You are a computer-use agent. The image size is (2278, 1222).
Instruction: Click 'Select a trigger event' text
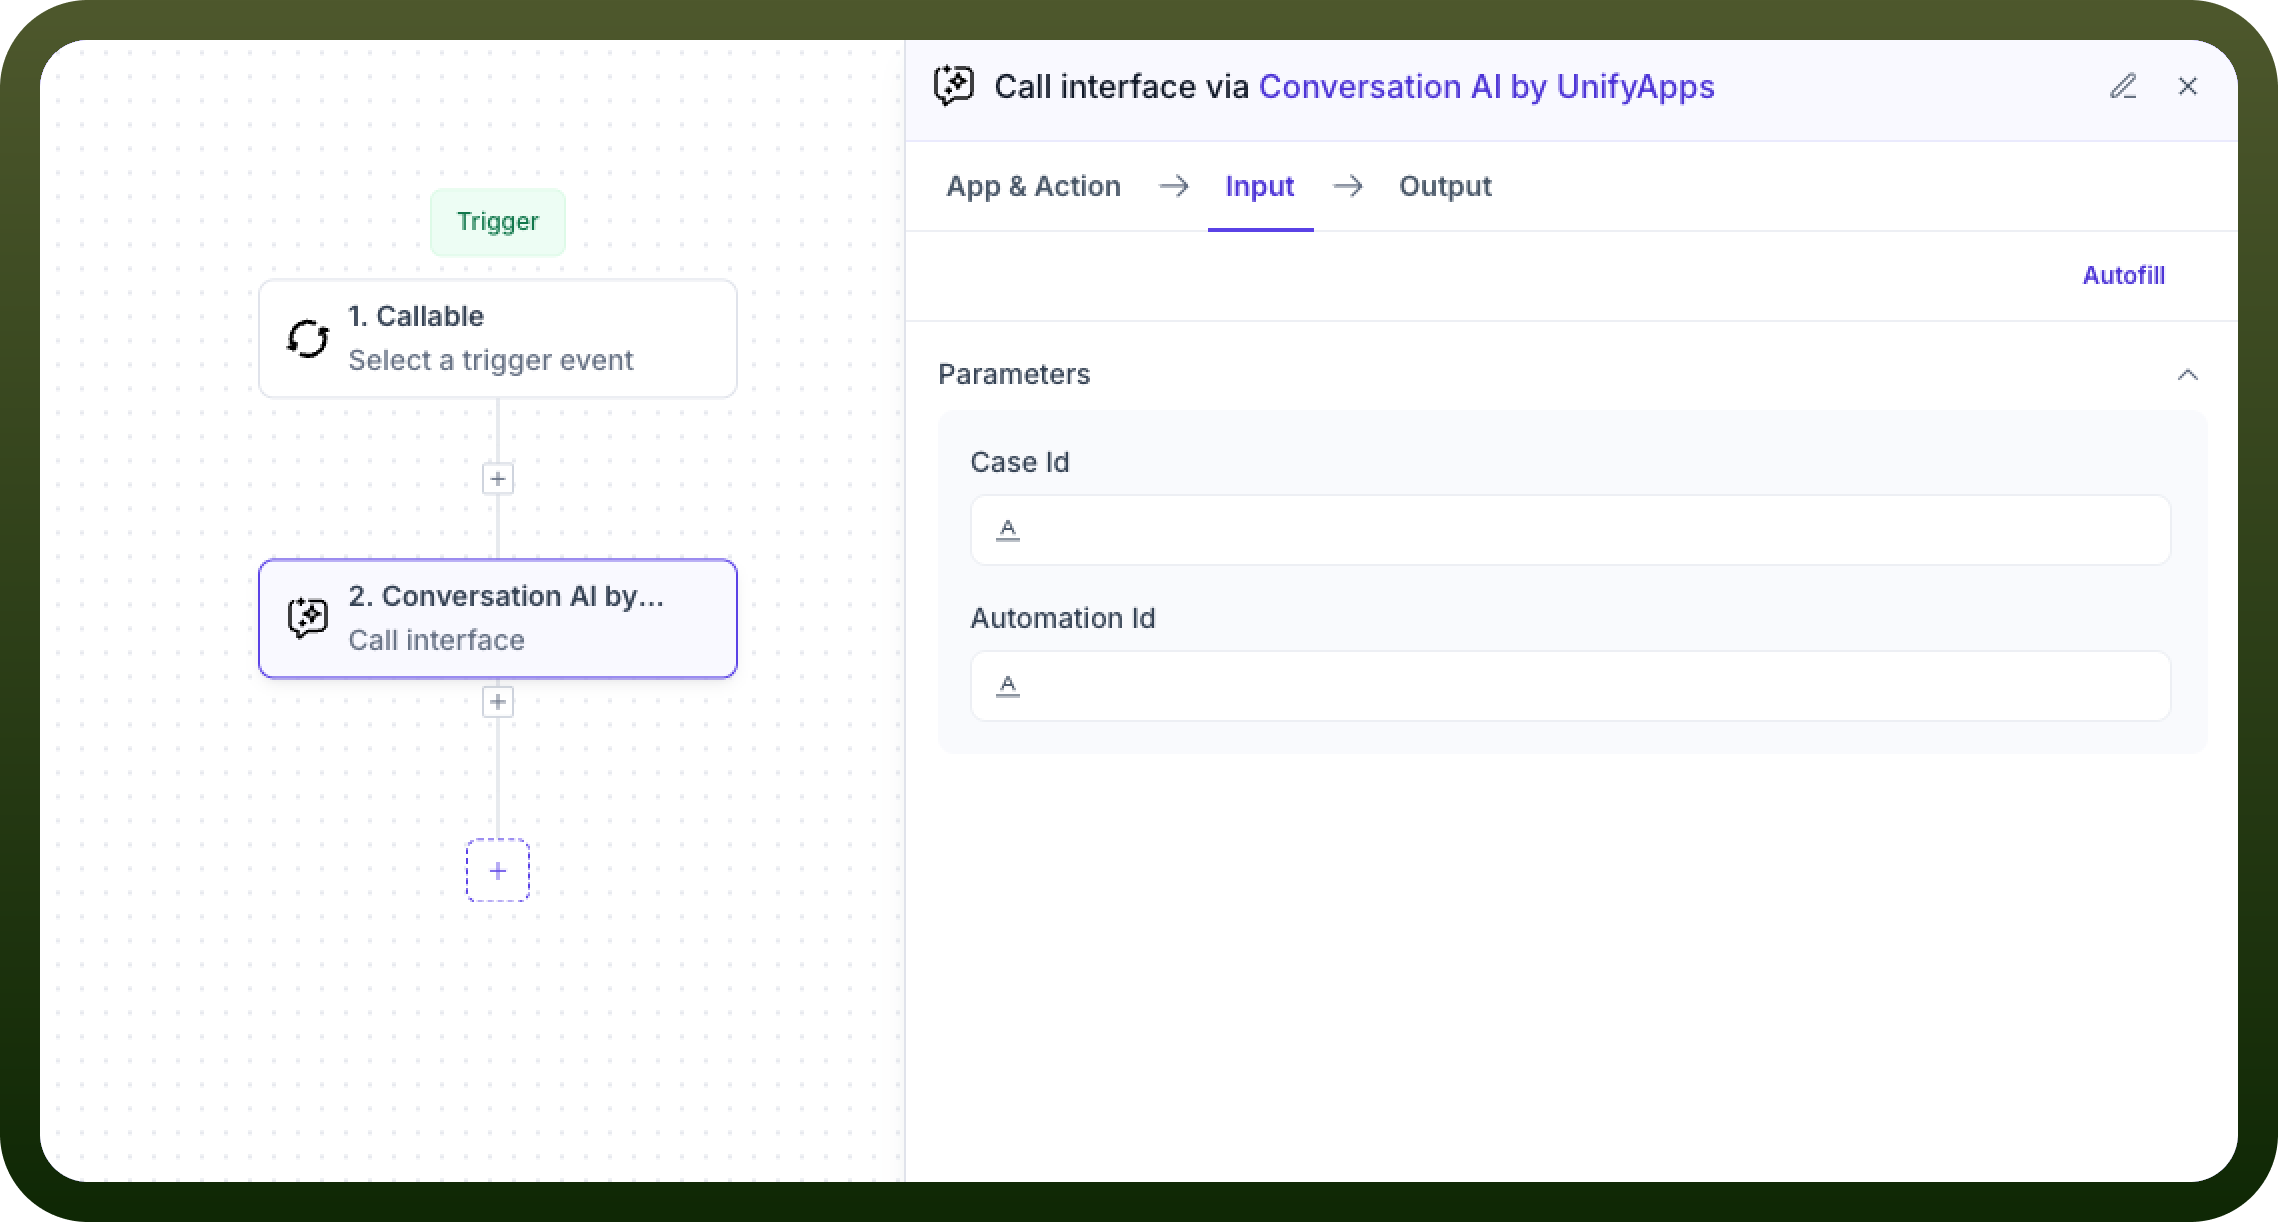click(491, 360)
